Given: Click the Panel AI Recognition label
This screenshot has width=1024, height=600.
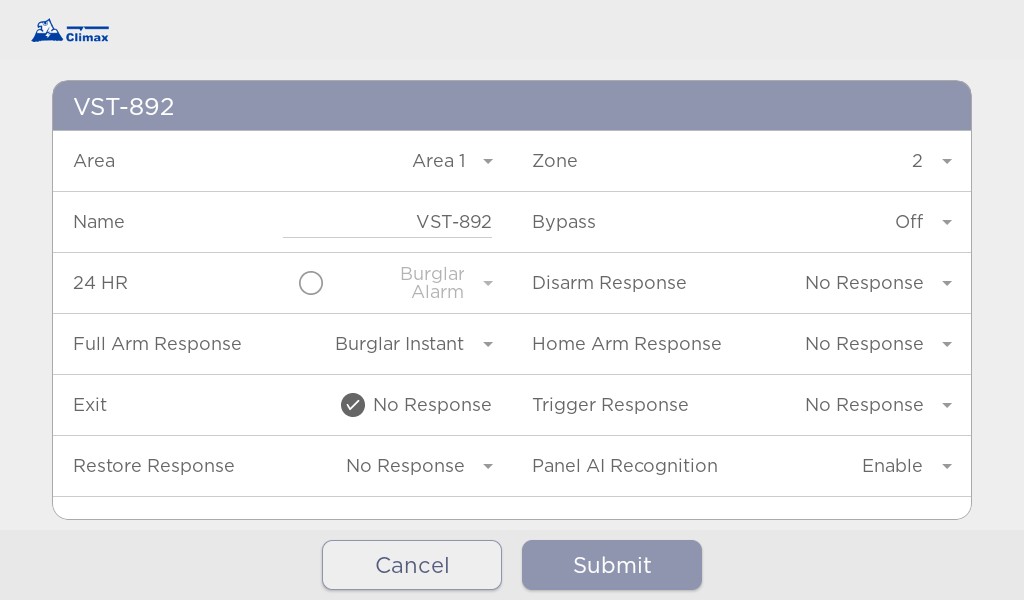Looking at the screenshot, I should click(x=625, y=466).
